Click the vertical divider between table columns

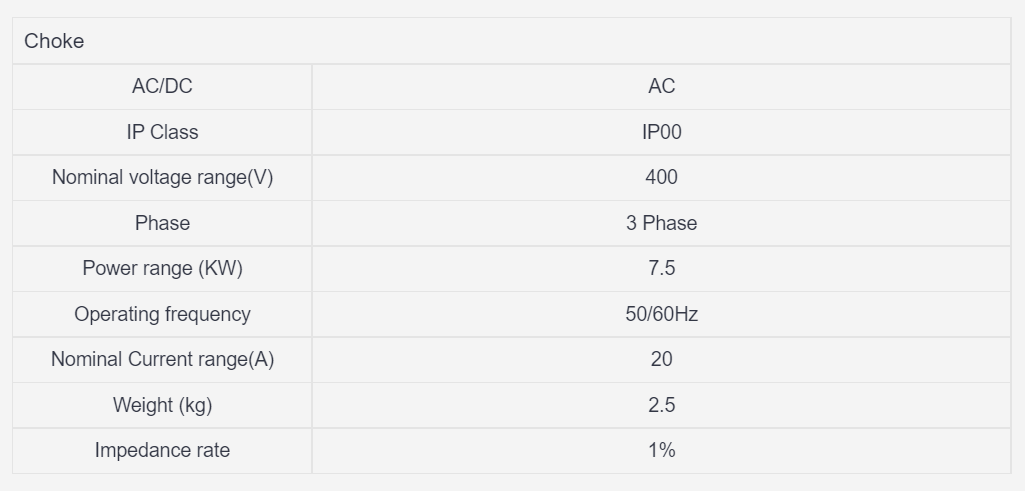point(312,268)
